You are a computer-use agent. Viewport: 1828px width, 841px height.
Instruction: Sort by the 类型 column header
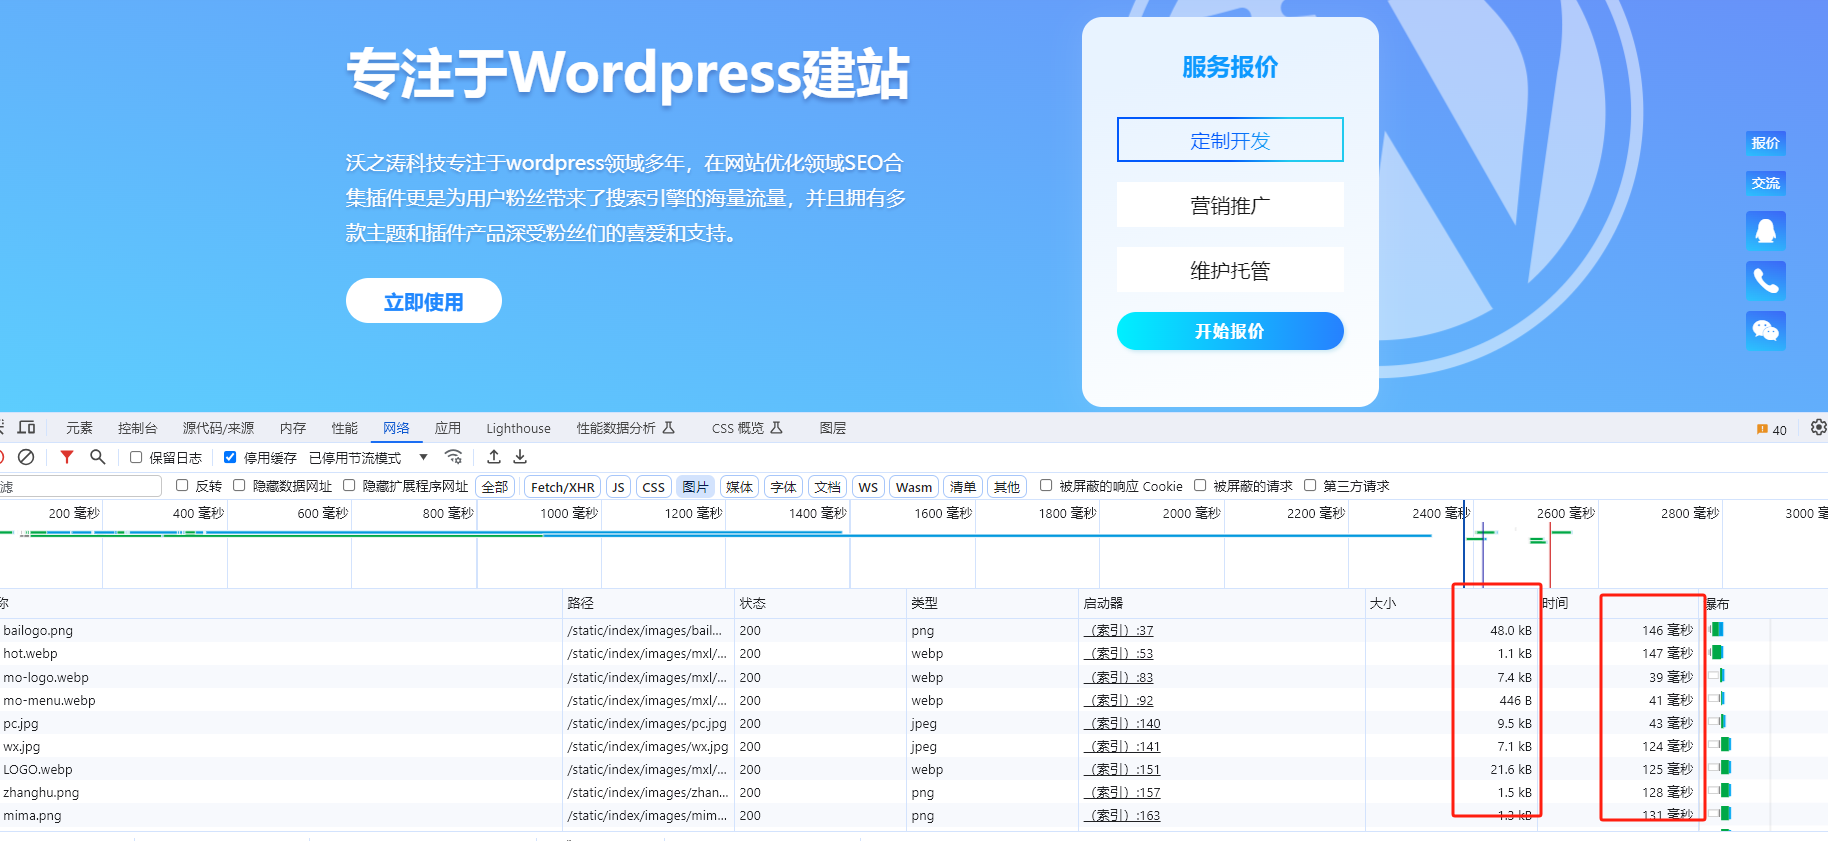[x=992, y=603]
